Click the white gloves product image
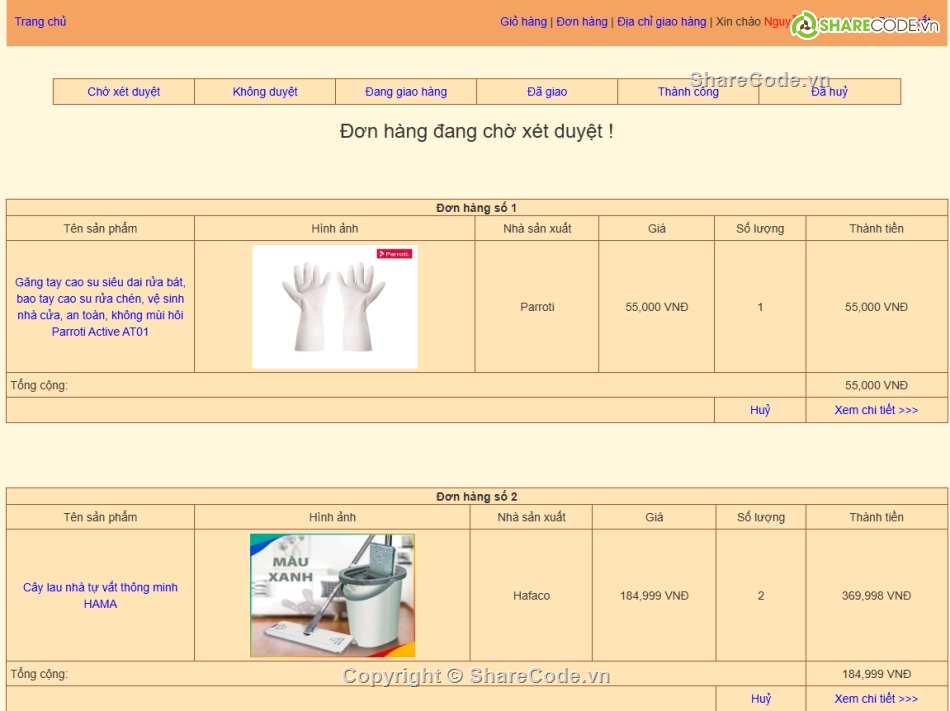 pos(335,306)
